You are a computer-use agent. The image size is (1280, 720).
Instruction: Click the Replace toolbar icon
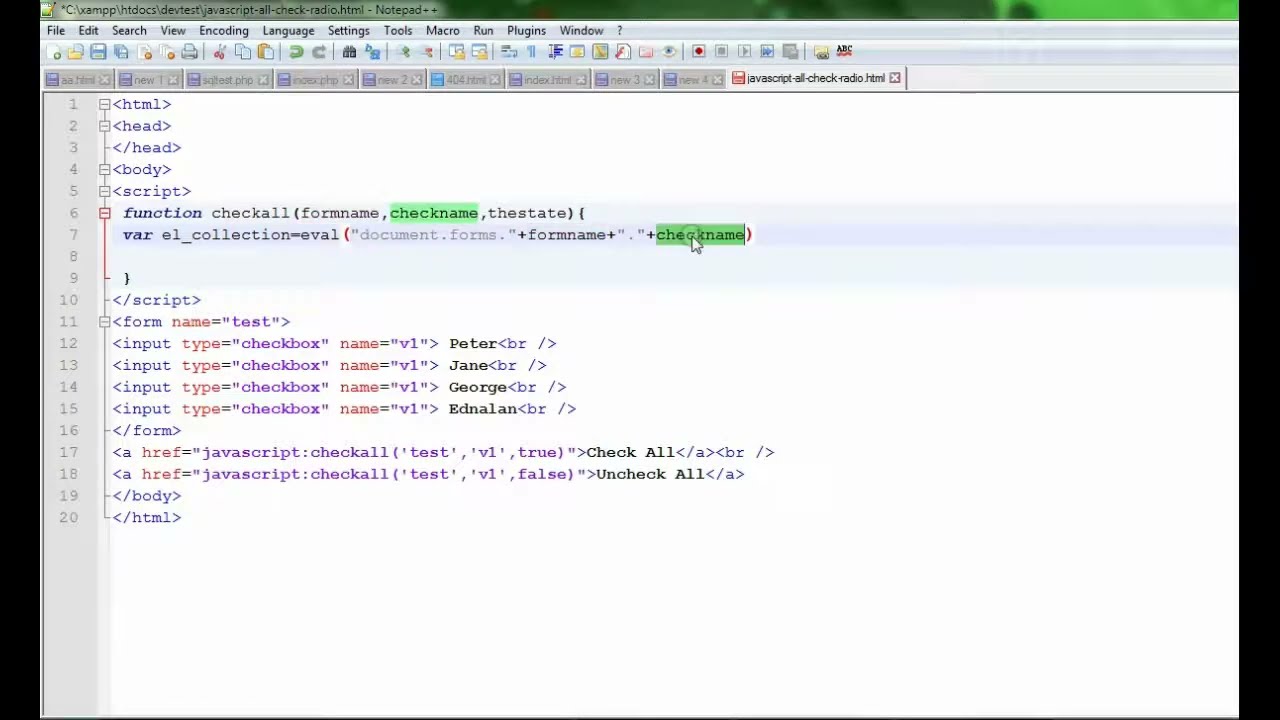(x=373, y=52)
